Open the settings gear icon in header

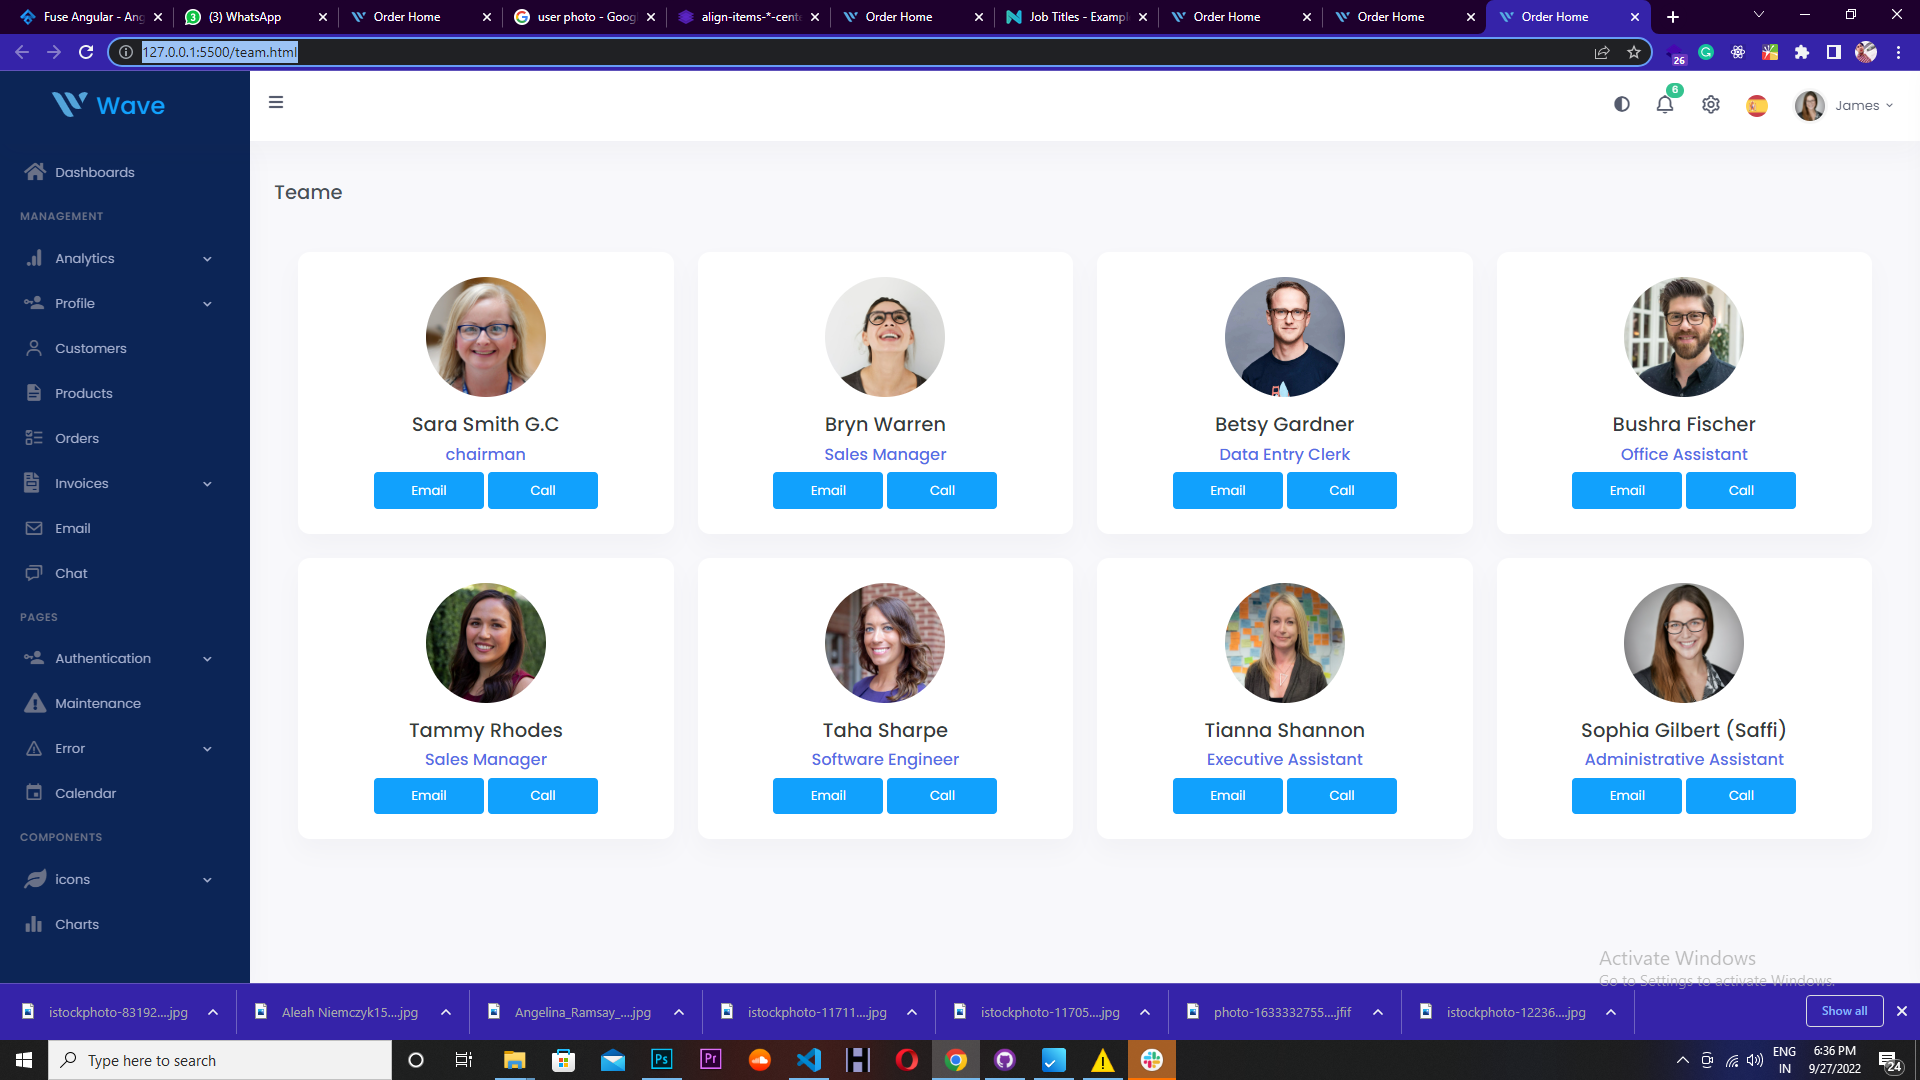pyautogui.click(x=1711, y=104)
